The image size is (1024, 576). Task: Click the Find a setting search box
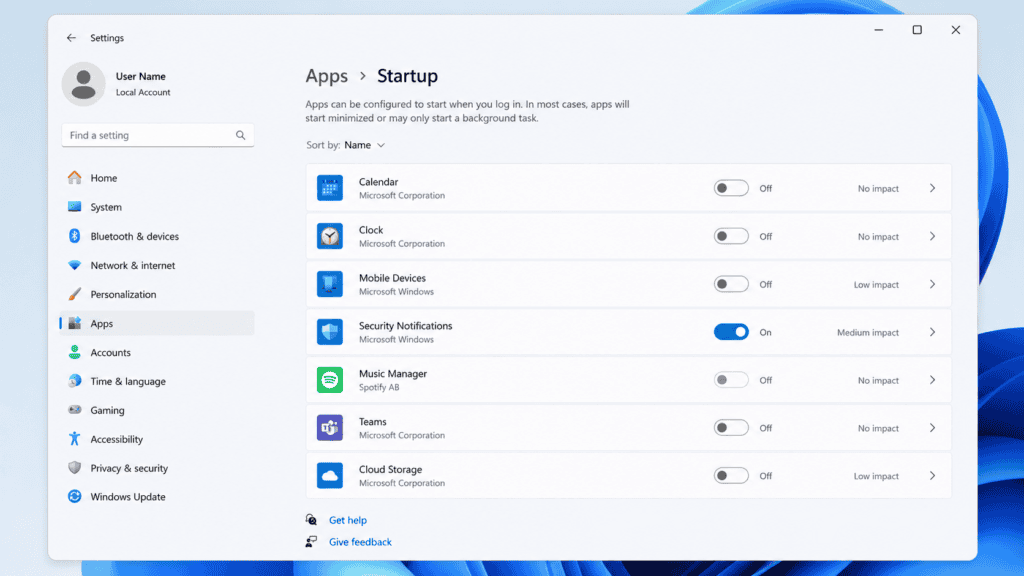coord(157,135)
